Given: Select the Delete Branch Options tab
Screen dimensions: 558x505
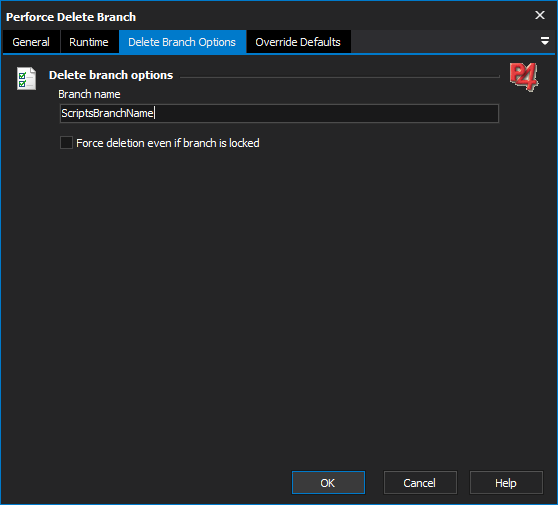Looking at the screenshot, I should [x=182, y=42].
